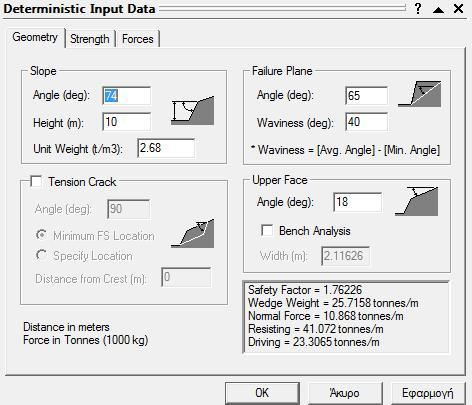
Task: Select the Specify Location radio button
Action: click(x=41, y=255)
